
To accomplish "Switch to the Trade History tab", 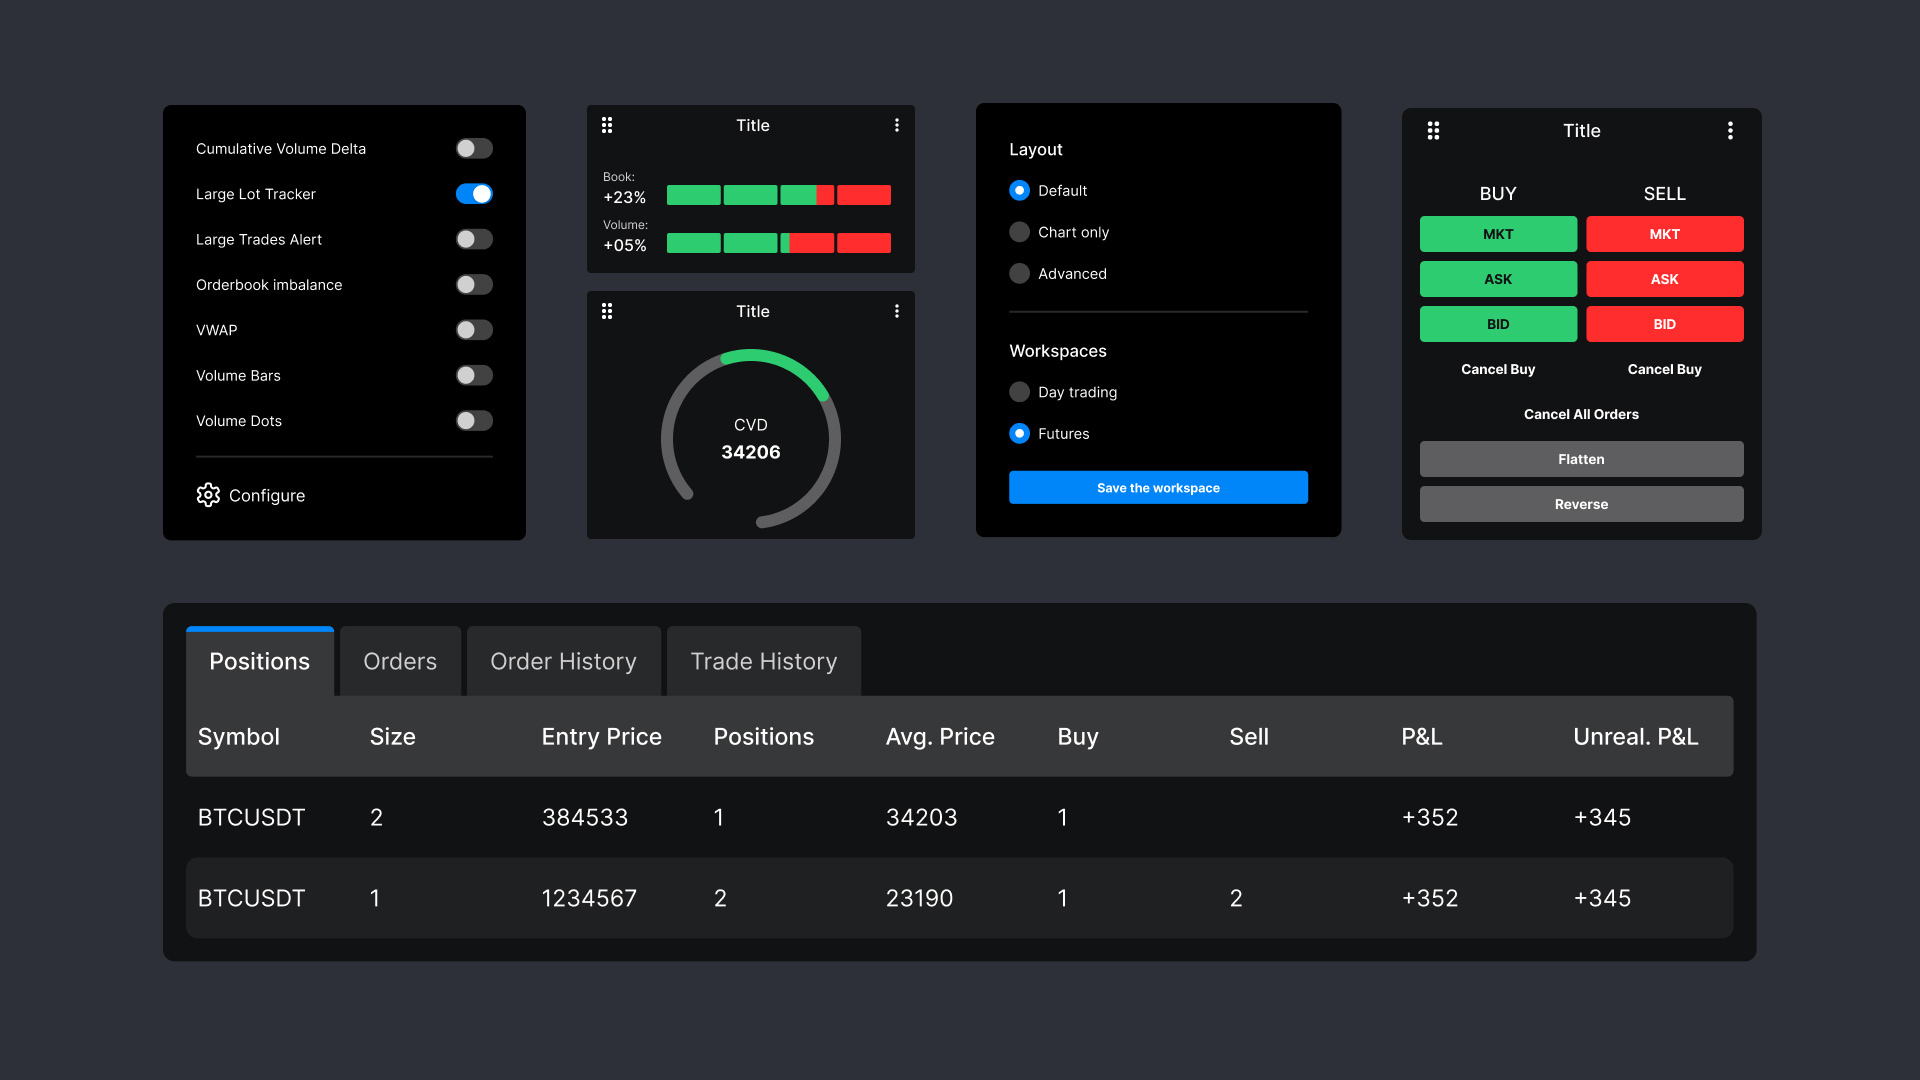I will tap(763, 661).
